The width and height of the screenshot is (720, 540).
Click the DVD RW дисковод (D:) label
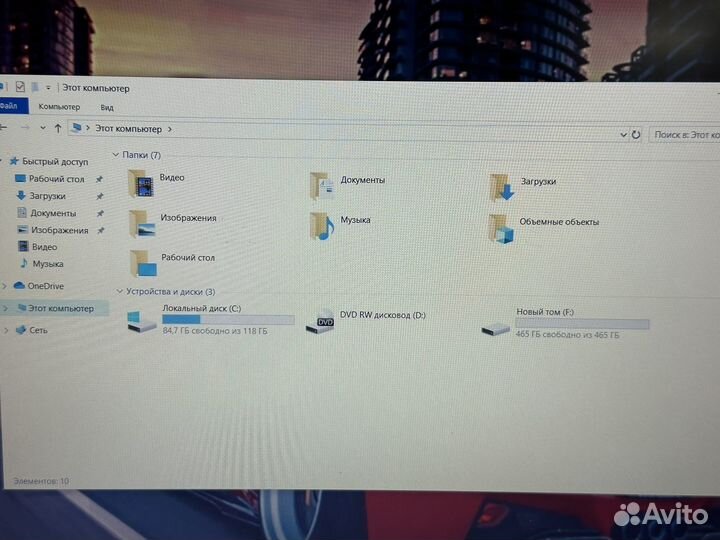(x=382, y=315)
